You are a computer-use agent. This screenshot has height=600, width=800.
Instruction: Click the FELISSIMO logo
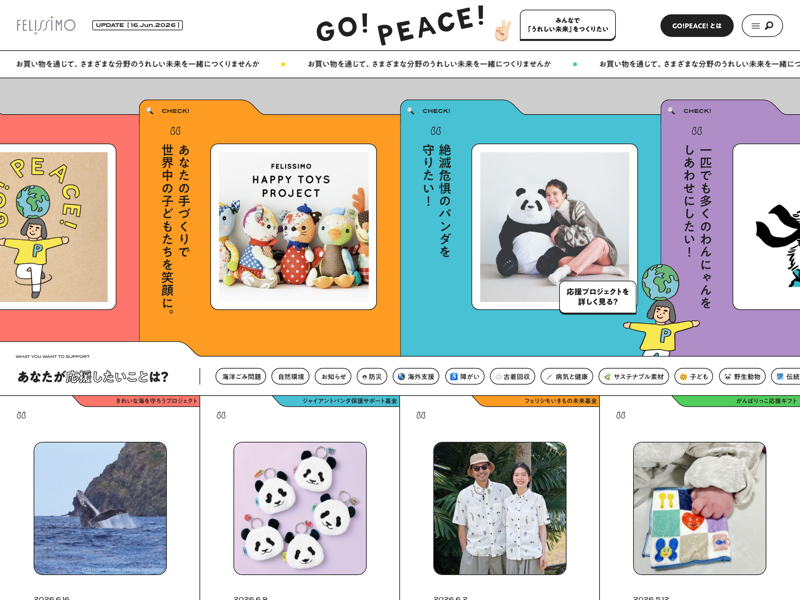pos(46,25)
